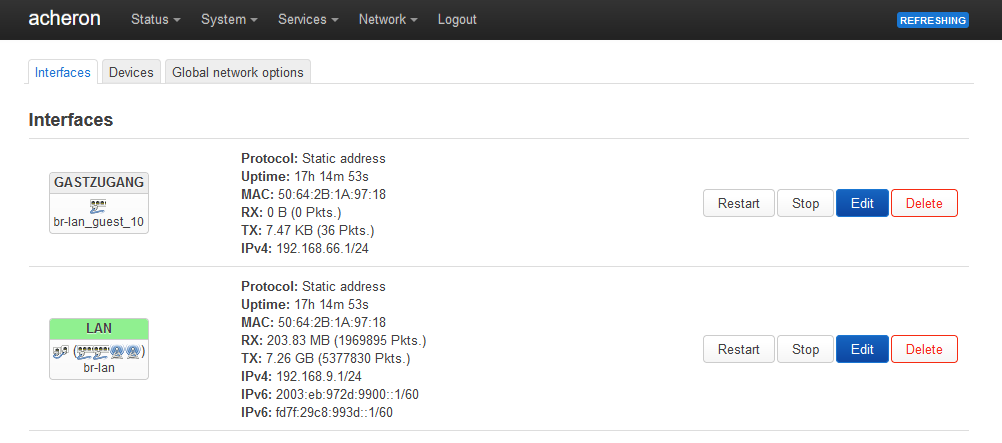Click the REFRESHING status badge
Image resolution: width=1002 pixels, height=443 pixels.
point(932,20)
